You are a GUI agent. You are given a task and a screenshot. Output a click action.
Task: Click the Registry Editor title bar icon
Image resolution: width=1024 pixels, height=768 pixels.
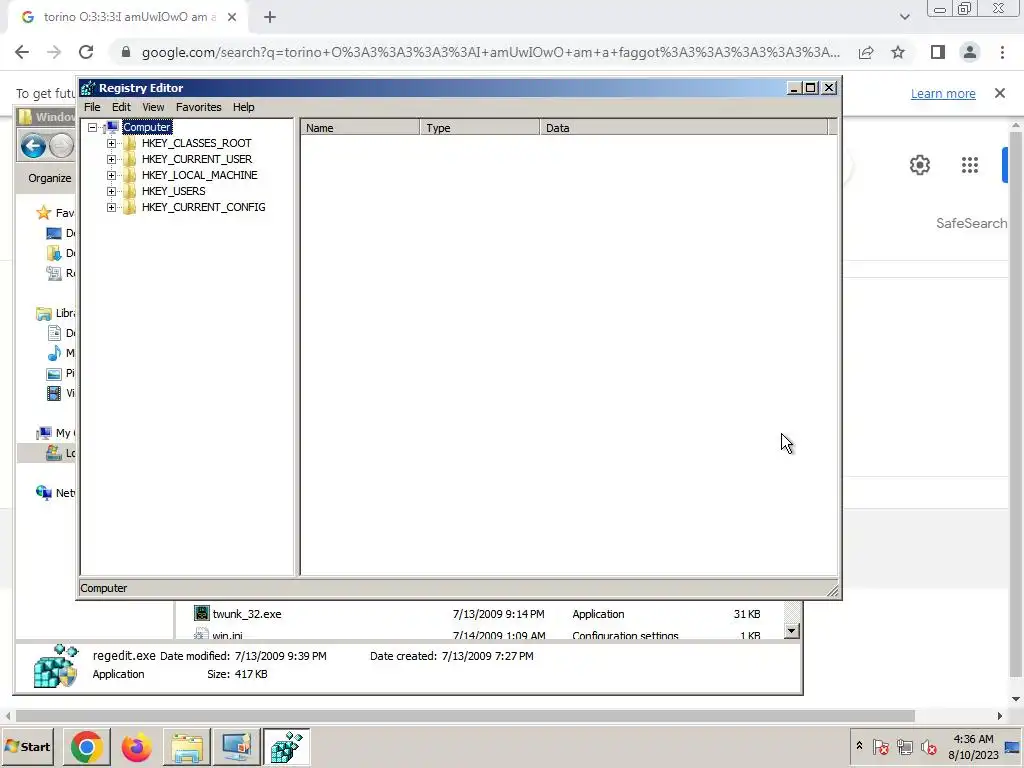coord(88,88)
